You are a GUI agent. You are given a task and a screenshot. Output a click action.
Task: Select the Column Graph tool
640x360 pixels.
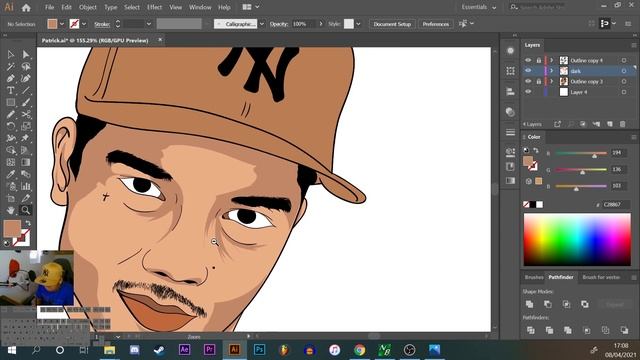(x=26, y=186)
